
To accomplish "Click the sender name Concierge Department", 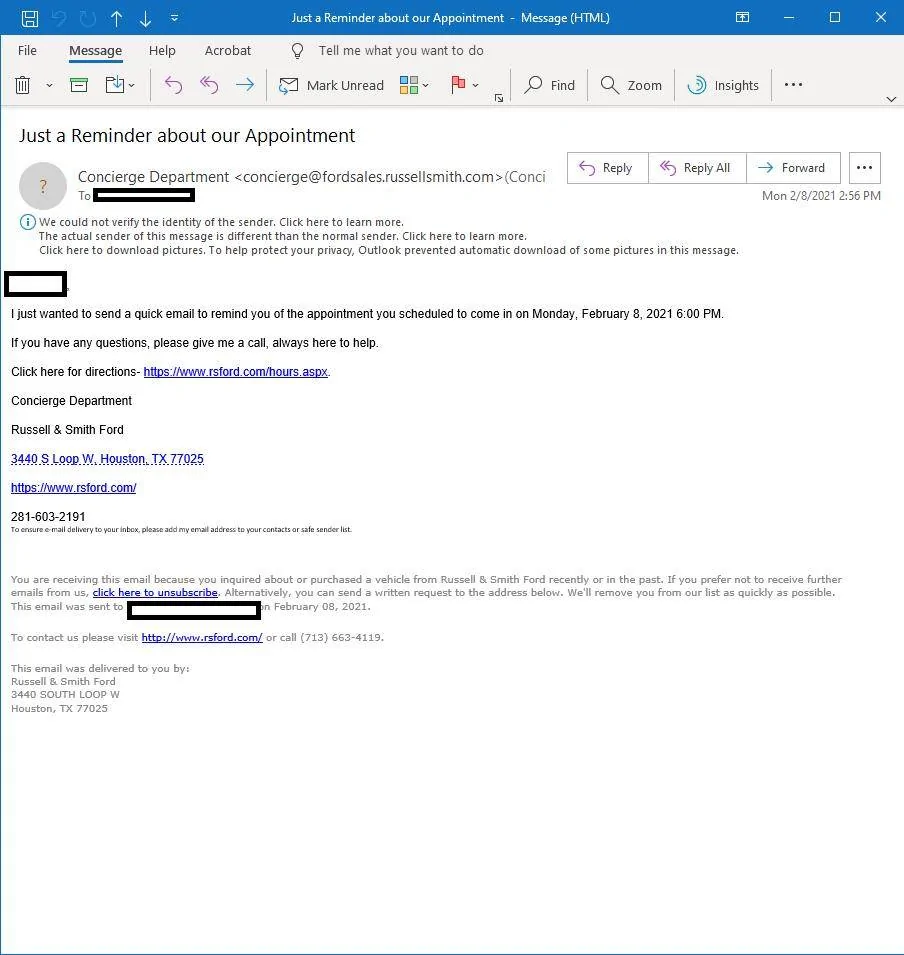I will point(154,177).
